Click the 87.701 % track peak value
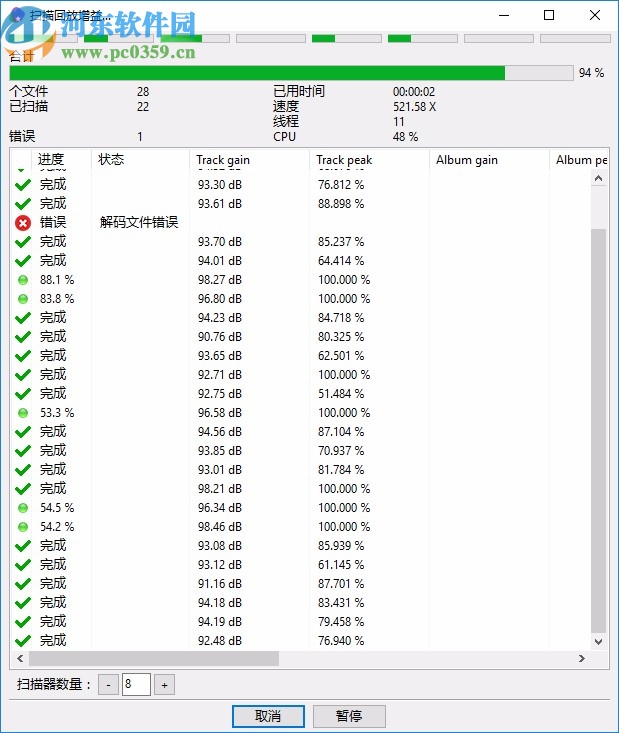The height and width of the screenshot is (733, 619). click(341, 584)
